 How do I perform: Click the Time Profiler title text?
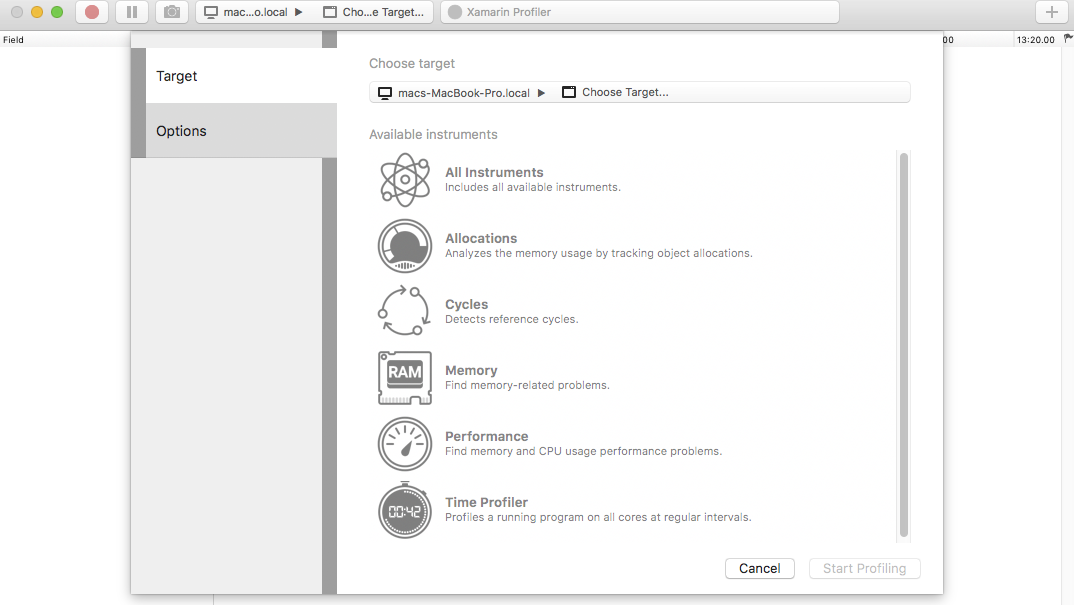(486, 502)
